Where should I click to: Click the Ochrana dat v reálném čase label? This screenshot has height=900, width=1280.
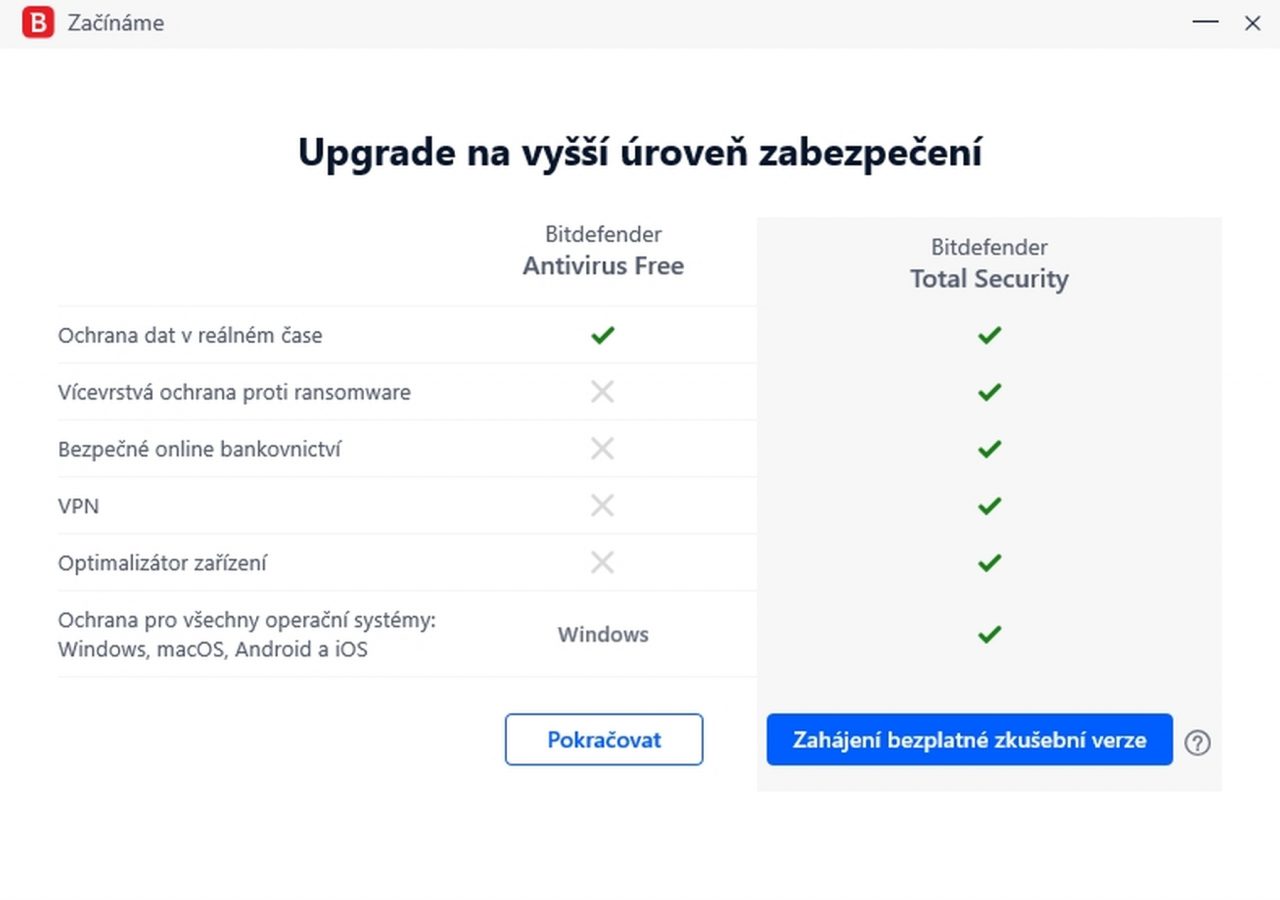190,336
